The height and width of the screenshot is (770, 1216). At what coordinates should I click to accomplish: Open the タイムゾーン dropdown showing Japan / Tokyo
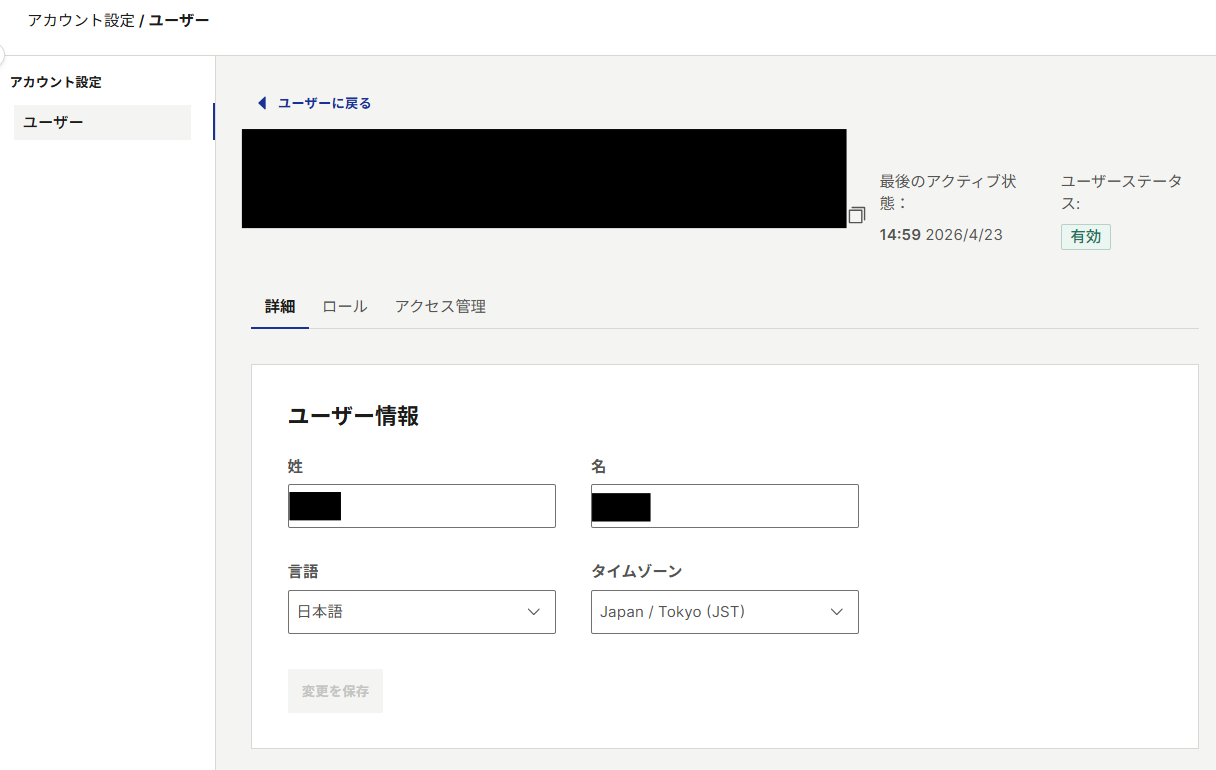[725, 612]
